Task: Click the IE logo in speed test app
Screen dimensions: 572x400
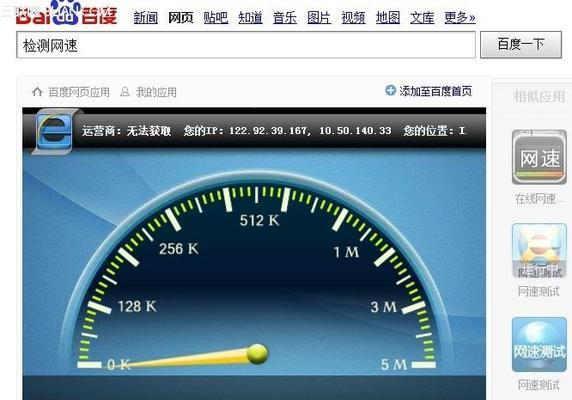Action: point(55,131)
